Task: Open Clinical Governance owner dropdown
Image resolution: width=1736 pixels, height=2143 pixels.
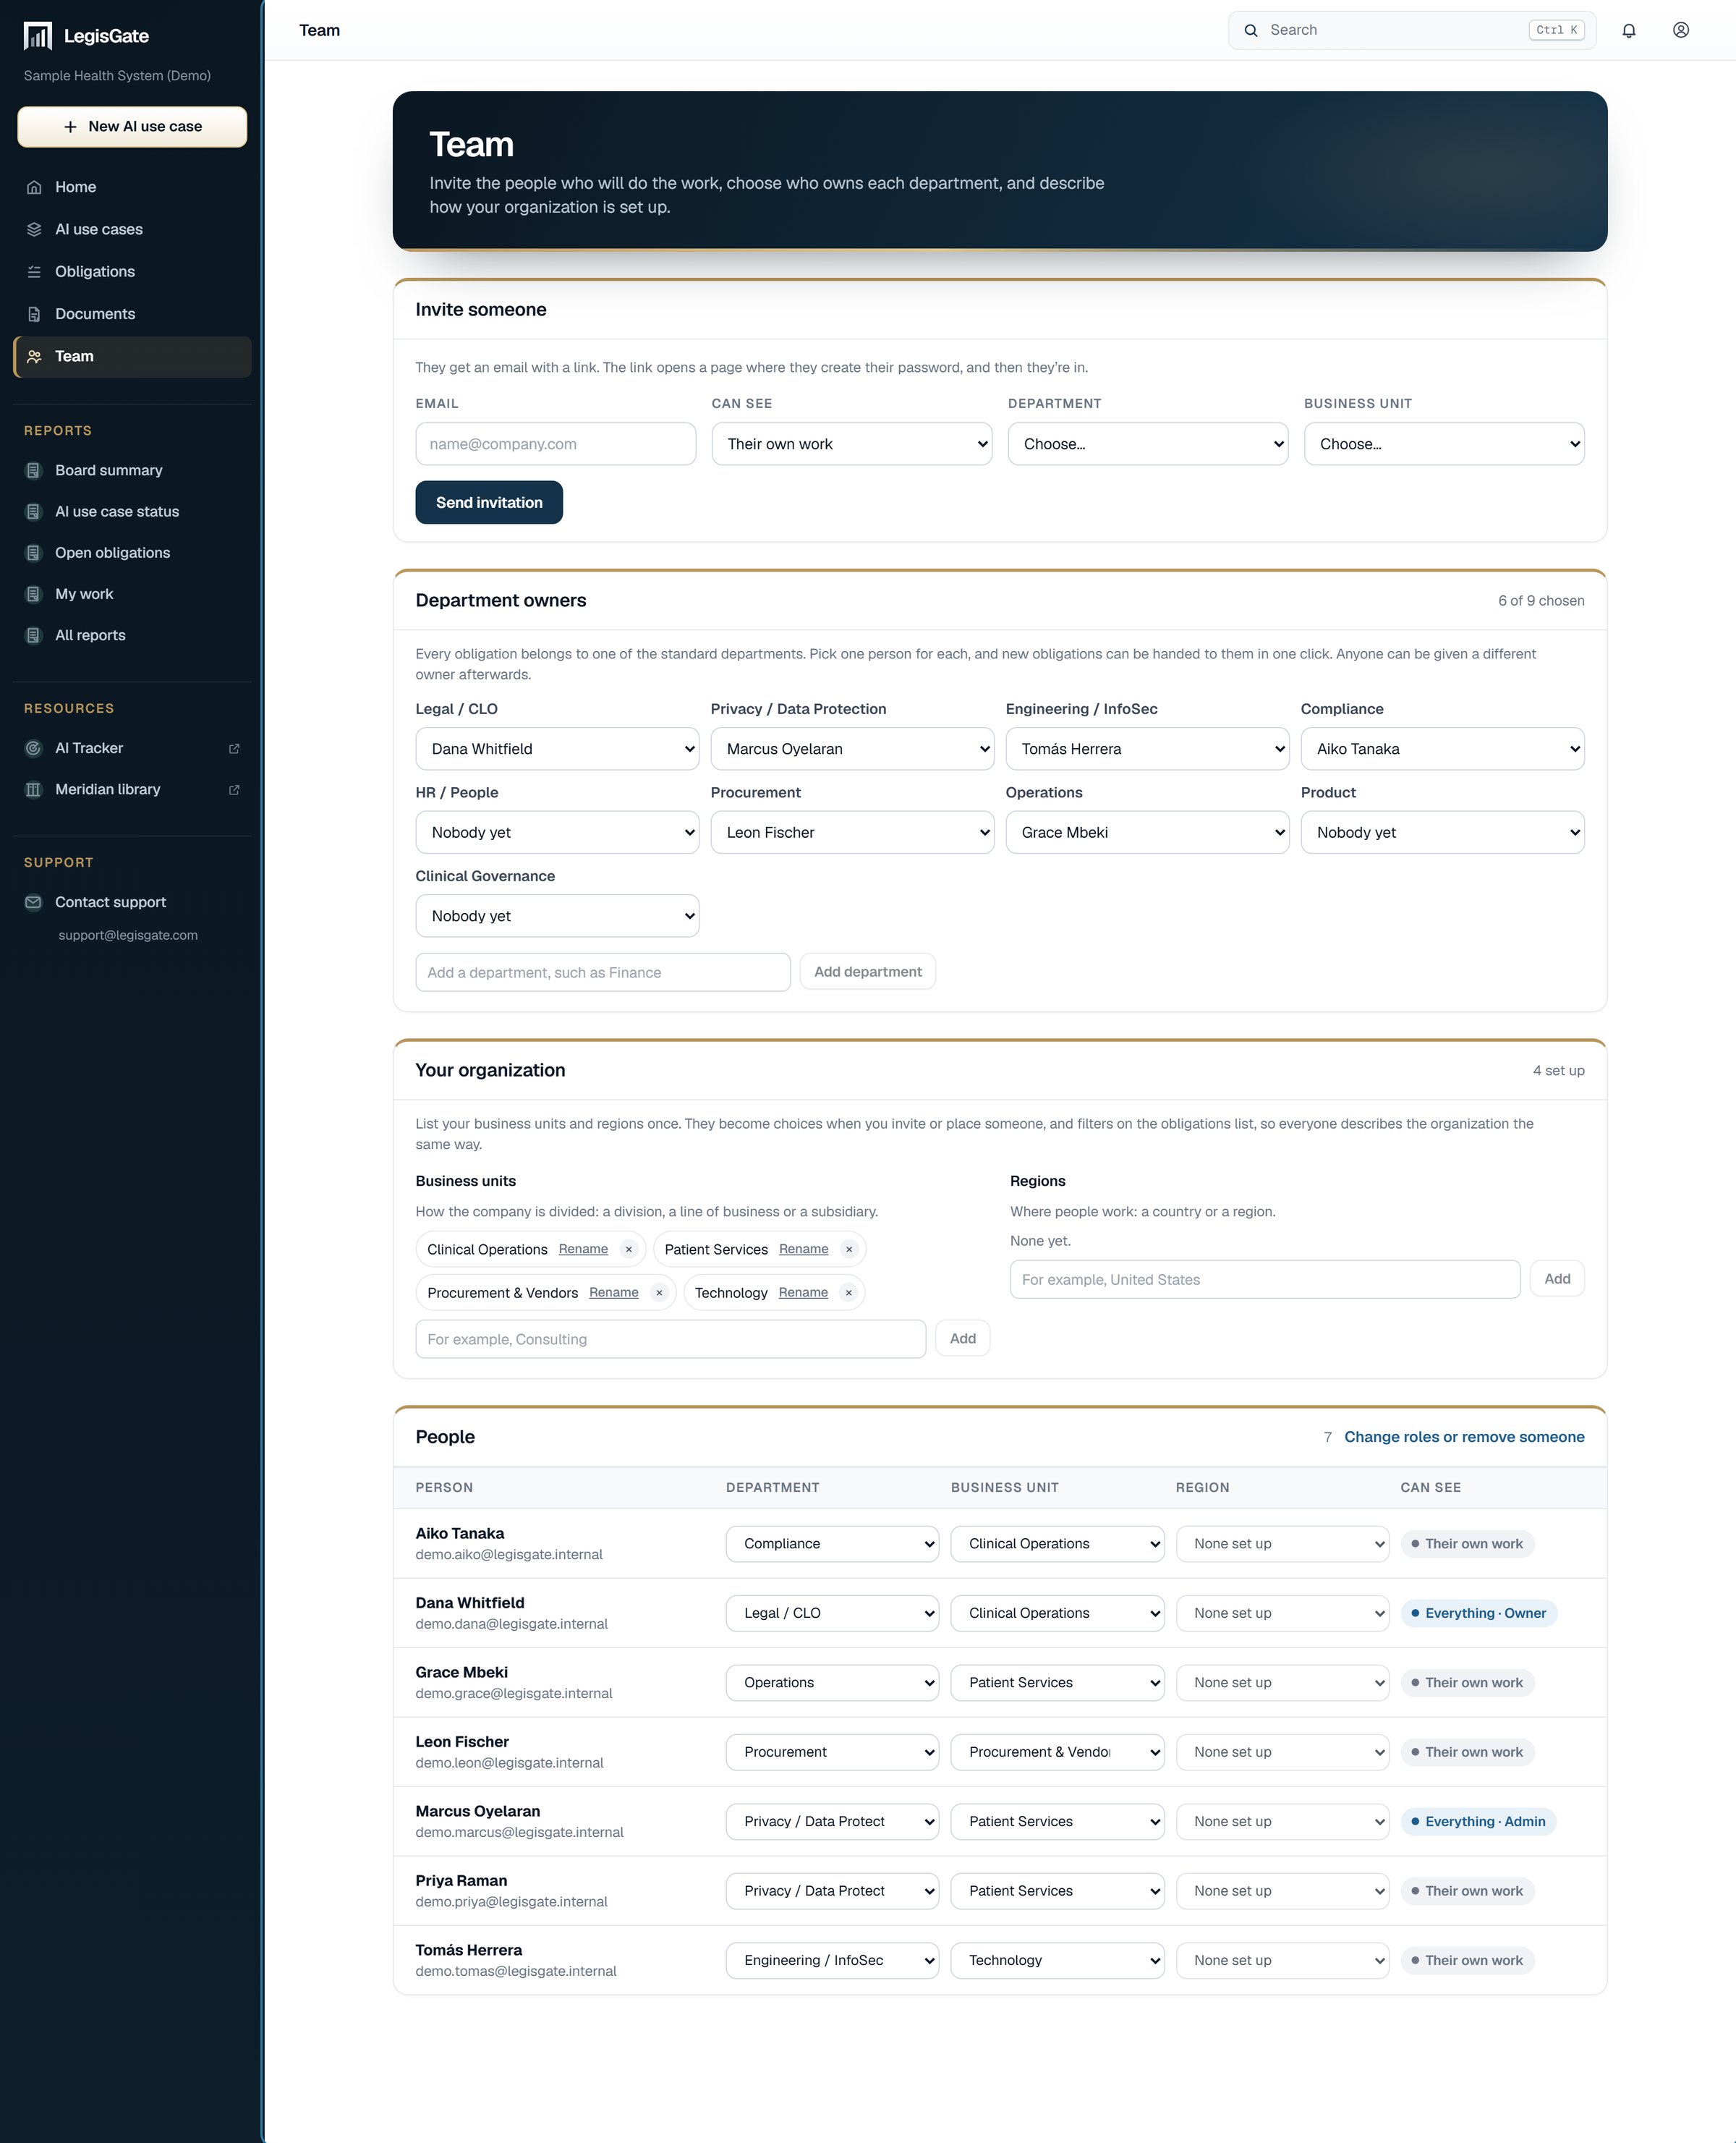Action: tap(557, 916)
